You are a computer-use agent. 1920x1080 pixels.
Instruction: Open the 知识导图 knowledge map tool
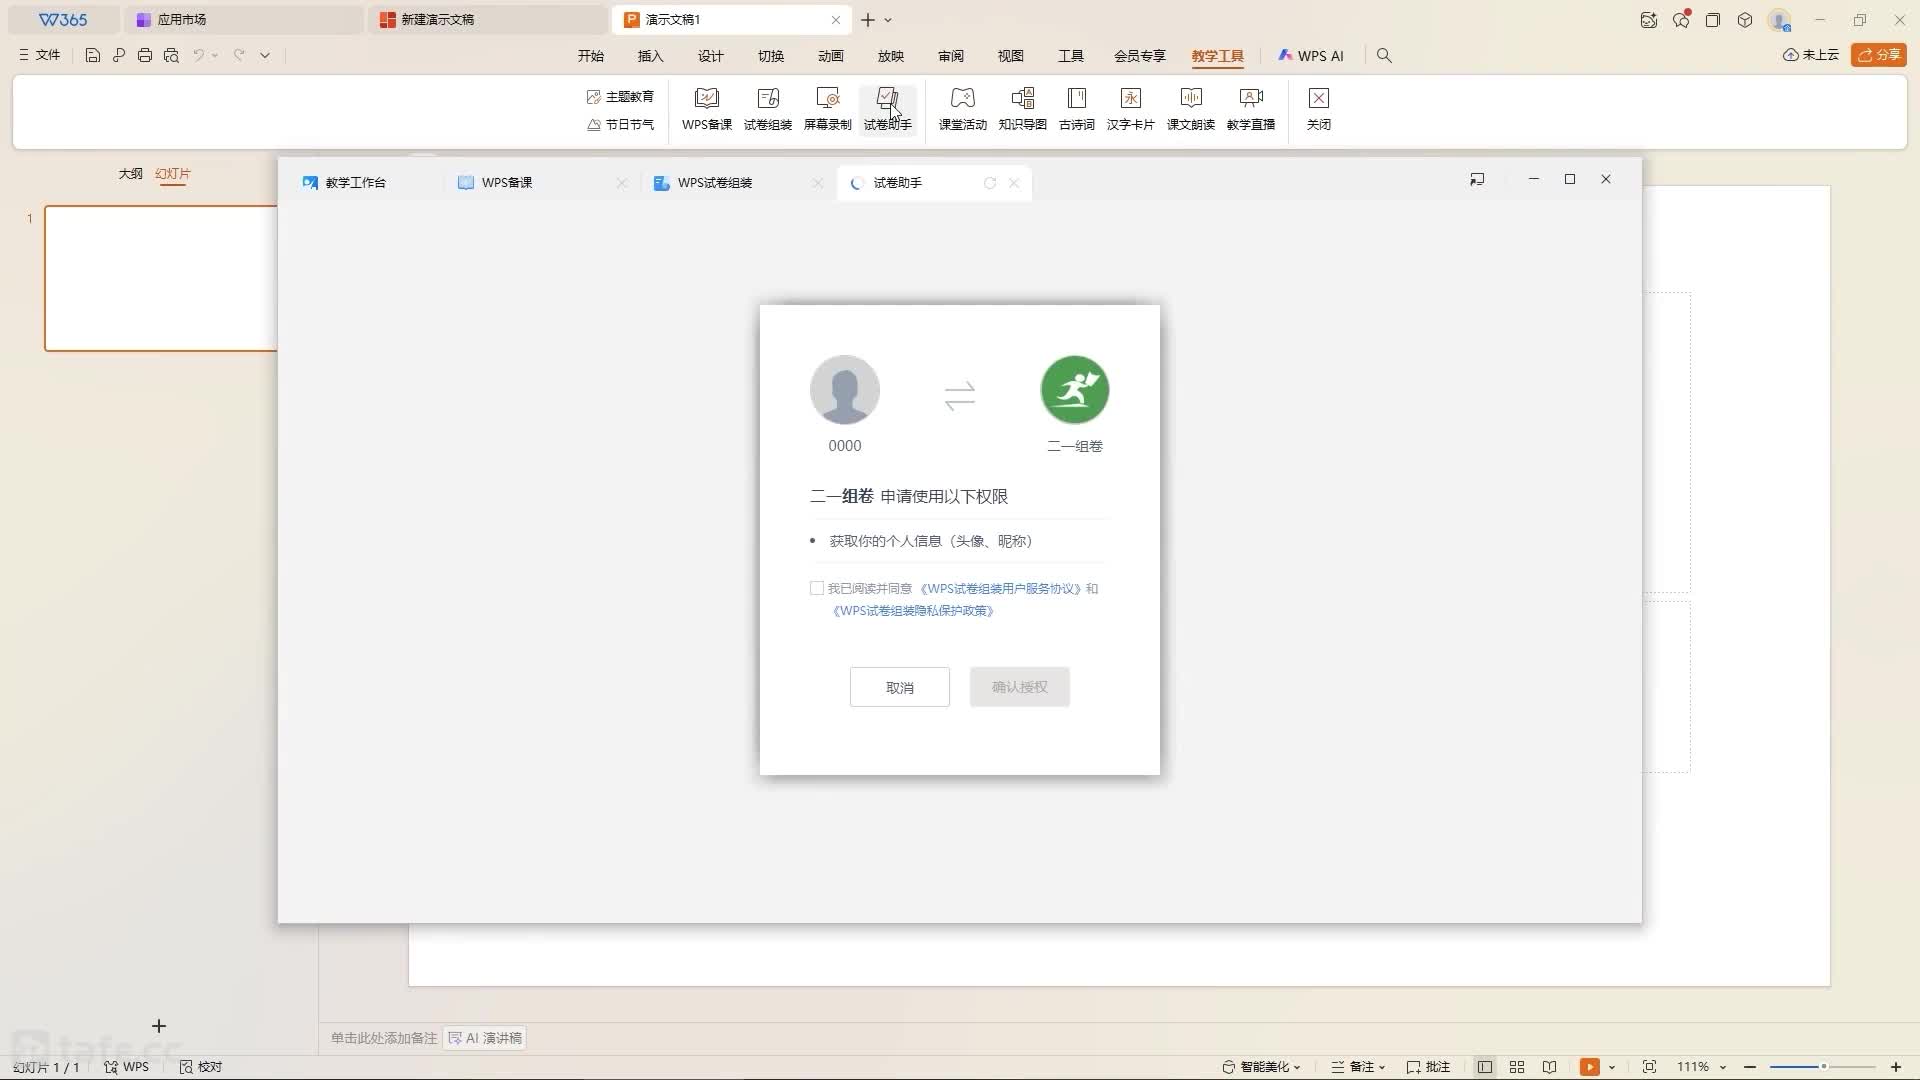pyautogui.click(x=1023, y=108)
